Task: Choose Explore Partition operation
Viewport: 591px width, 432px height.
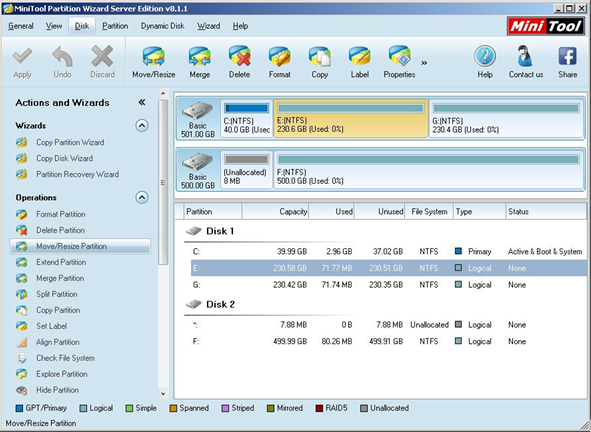Action: [x=62, y=374]
